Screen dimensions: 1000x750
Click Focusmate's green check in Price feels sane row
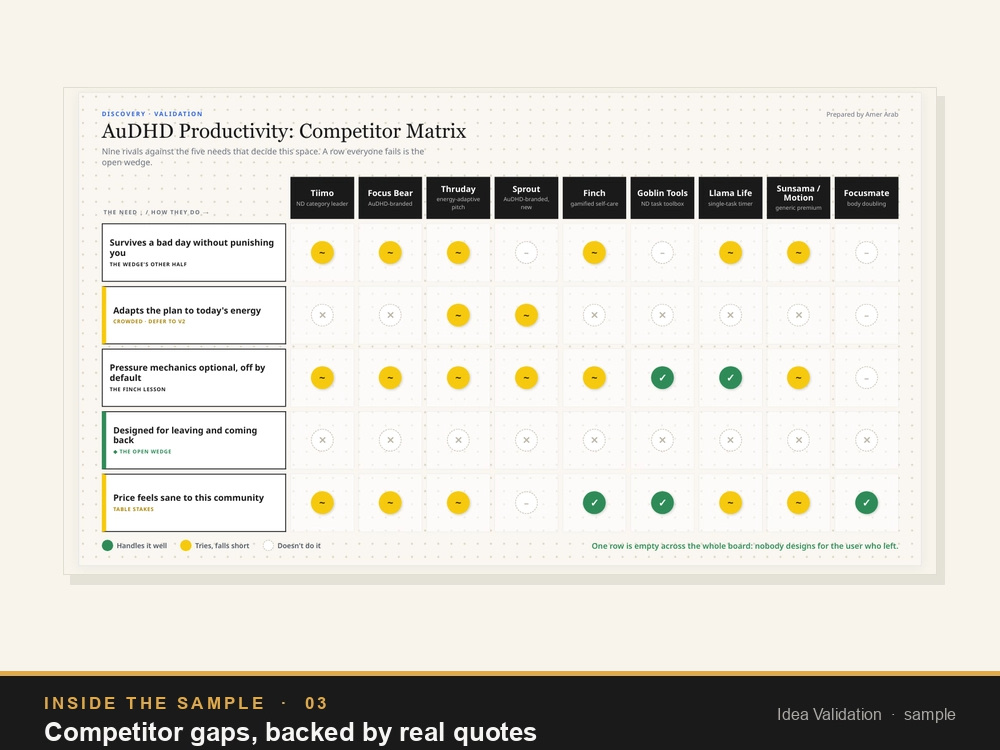pyautogui.click(x=866, y=503)
